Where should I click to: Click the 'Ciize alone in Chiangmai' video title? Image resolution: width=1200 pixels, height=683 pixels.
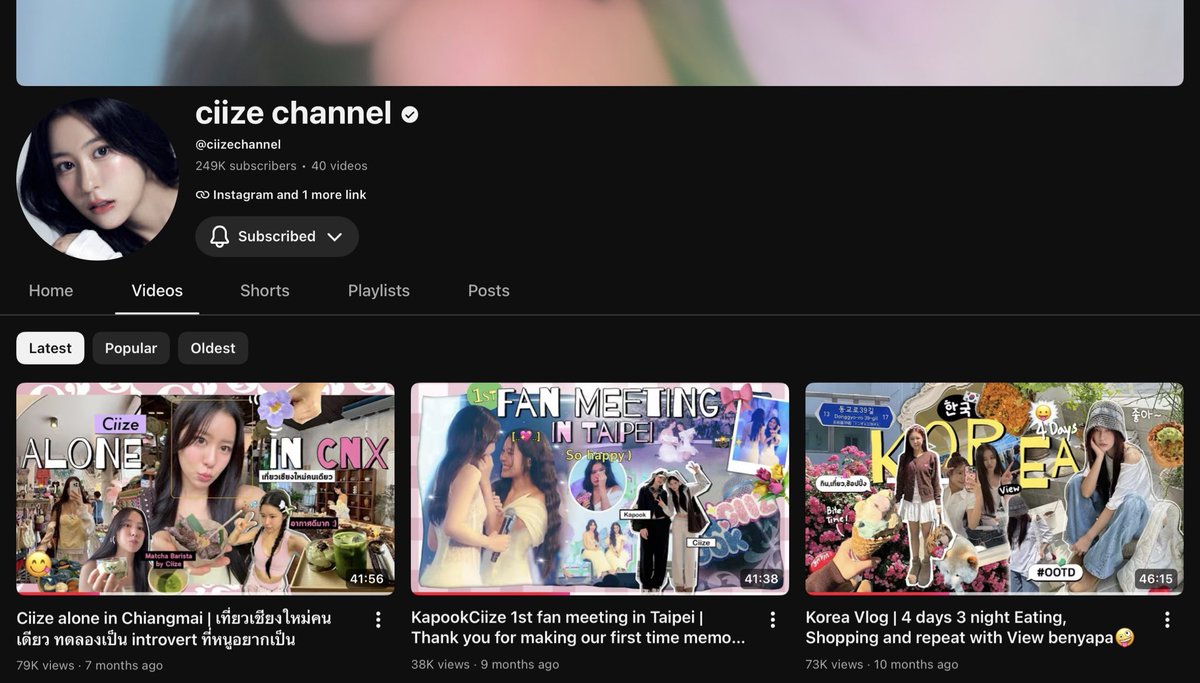point(174,628)
